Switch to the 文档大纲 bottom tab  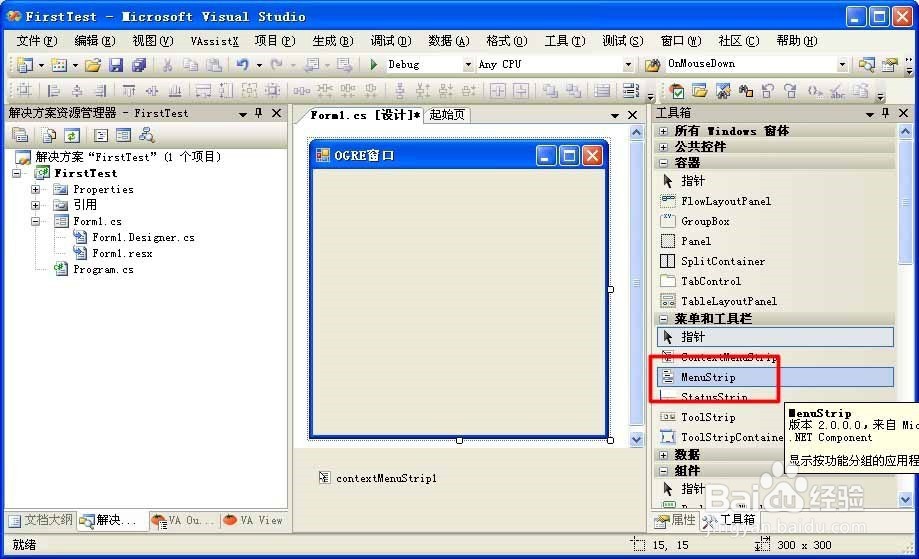coord(41,520)
